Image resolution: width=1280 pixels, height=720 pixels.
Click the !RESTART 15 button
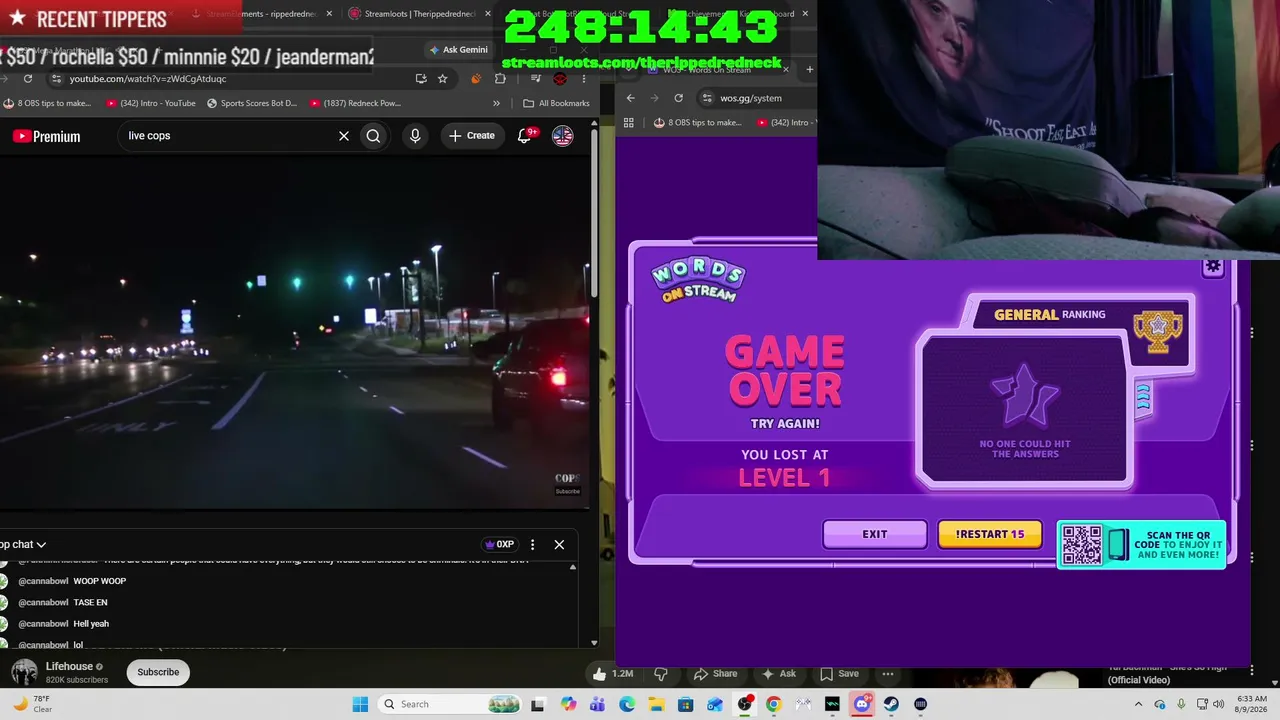pyautogui.click(x=990, y=534)
